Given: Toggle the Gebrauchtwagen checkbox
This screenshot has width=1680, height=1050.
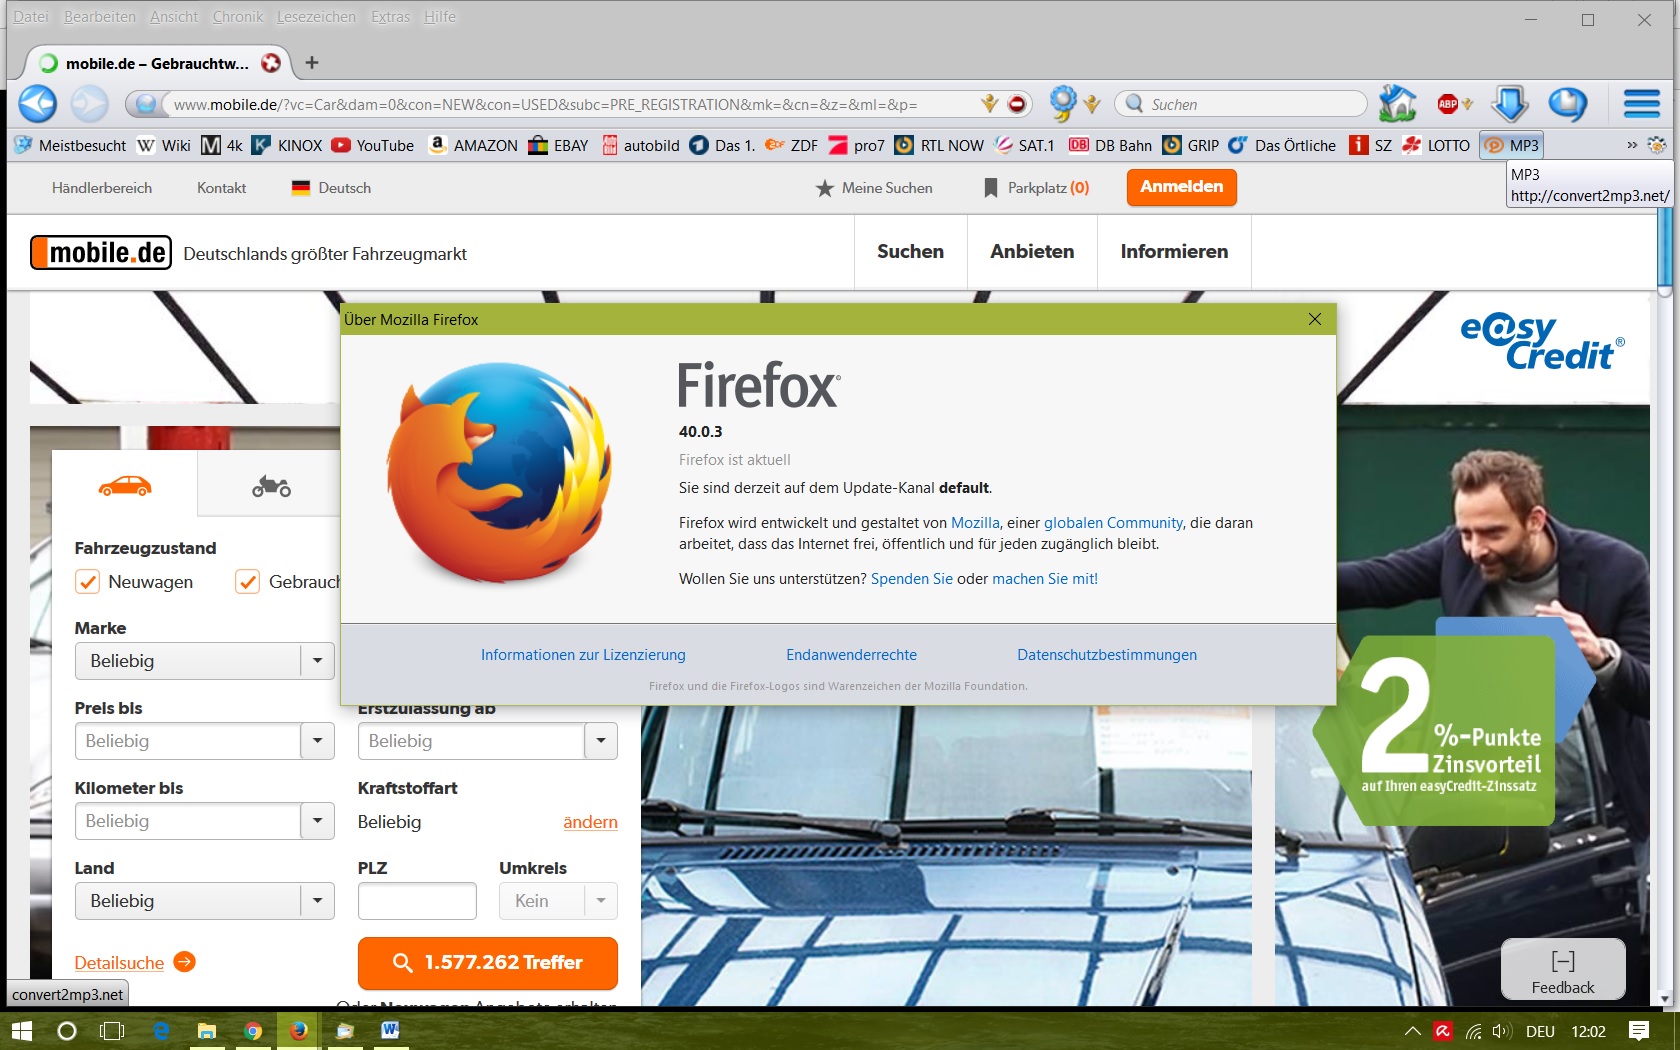Looking at the screenshot, I should 247,582.
